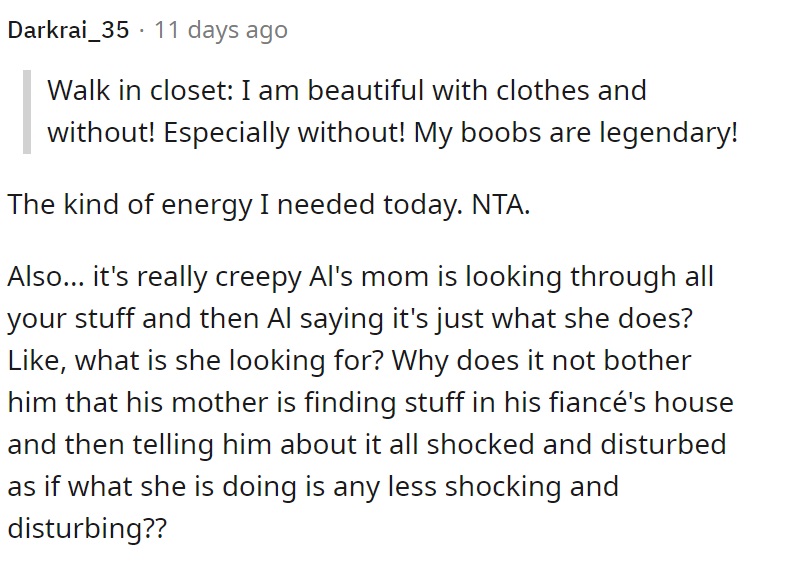Click the line 'and then telling him about it'
The height and width of the screenshot is (563, 812).
tap(367, 444)
